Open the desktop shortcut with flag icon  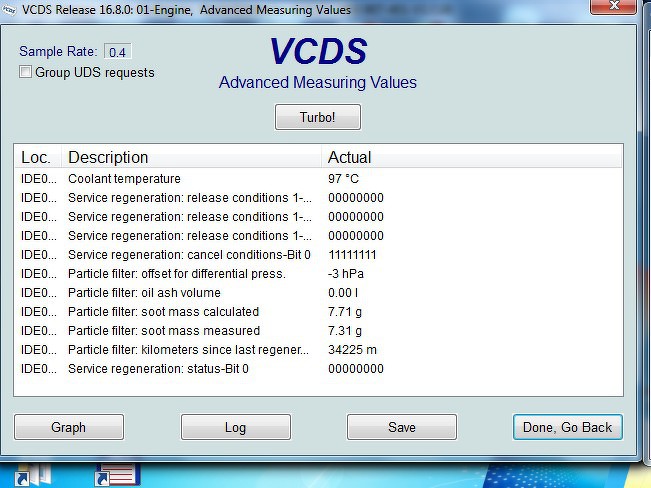(117, 475)
